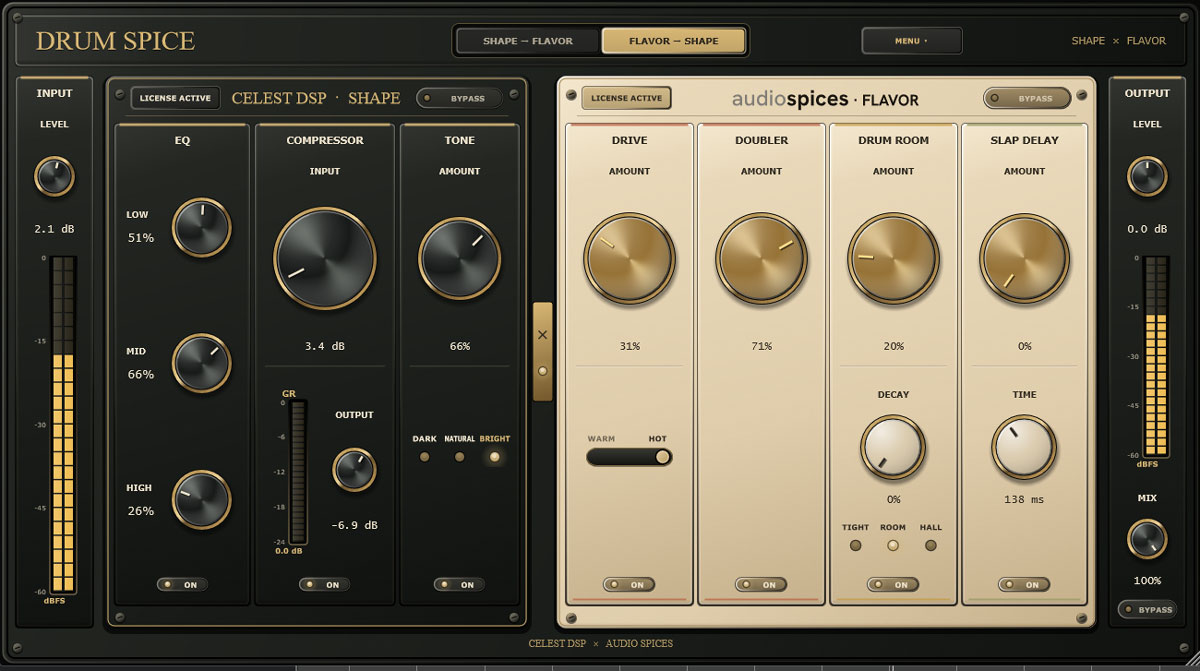Click the Drive 31% value
The height and width of the screenshot is (671, 1200).
[x=629, y=346]
